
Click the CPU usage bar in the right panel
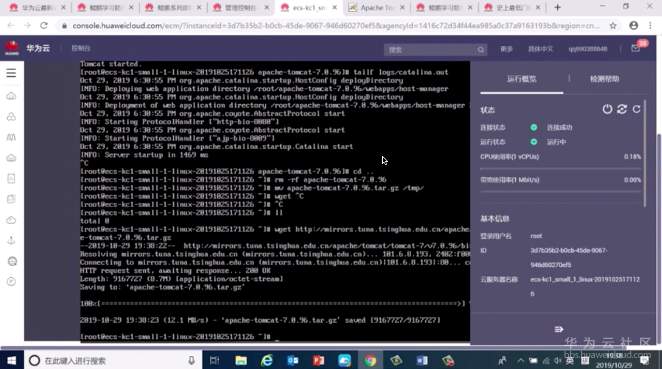coord(560,168)
